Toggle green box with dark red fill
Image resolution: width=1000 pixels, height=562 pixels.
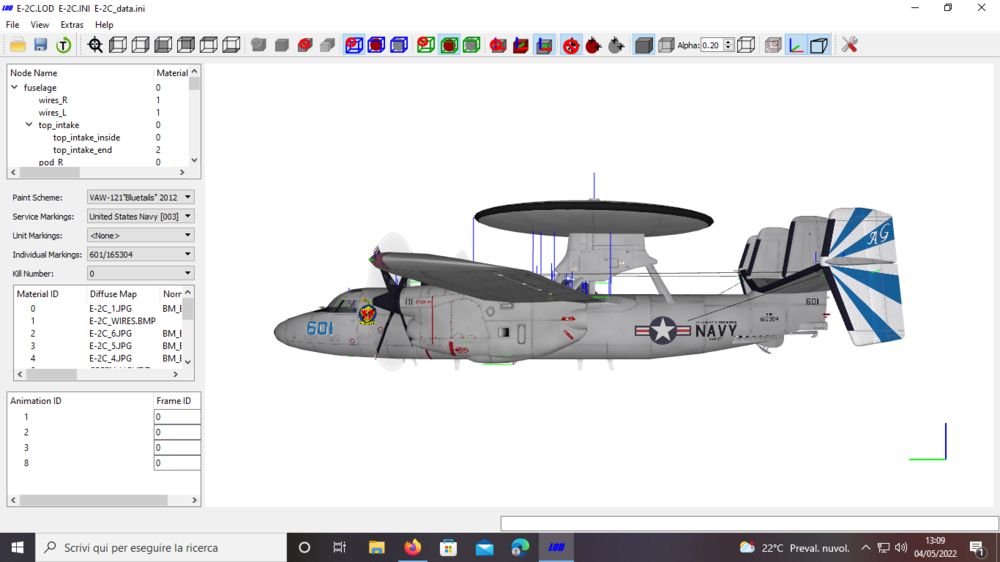(x=449, y=45)
